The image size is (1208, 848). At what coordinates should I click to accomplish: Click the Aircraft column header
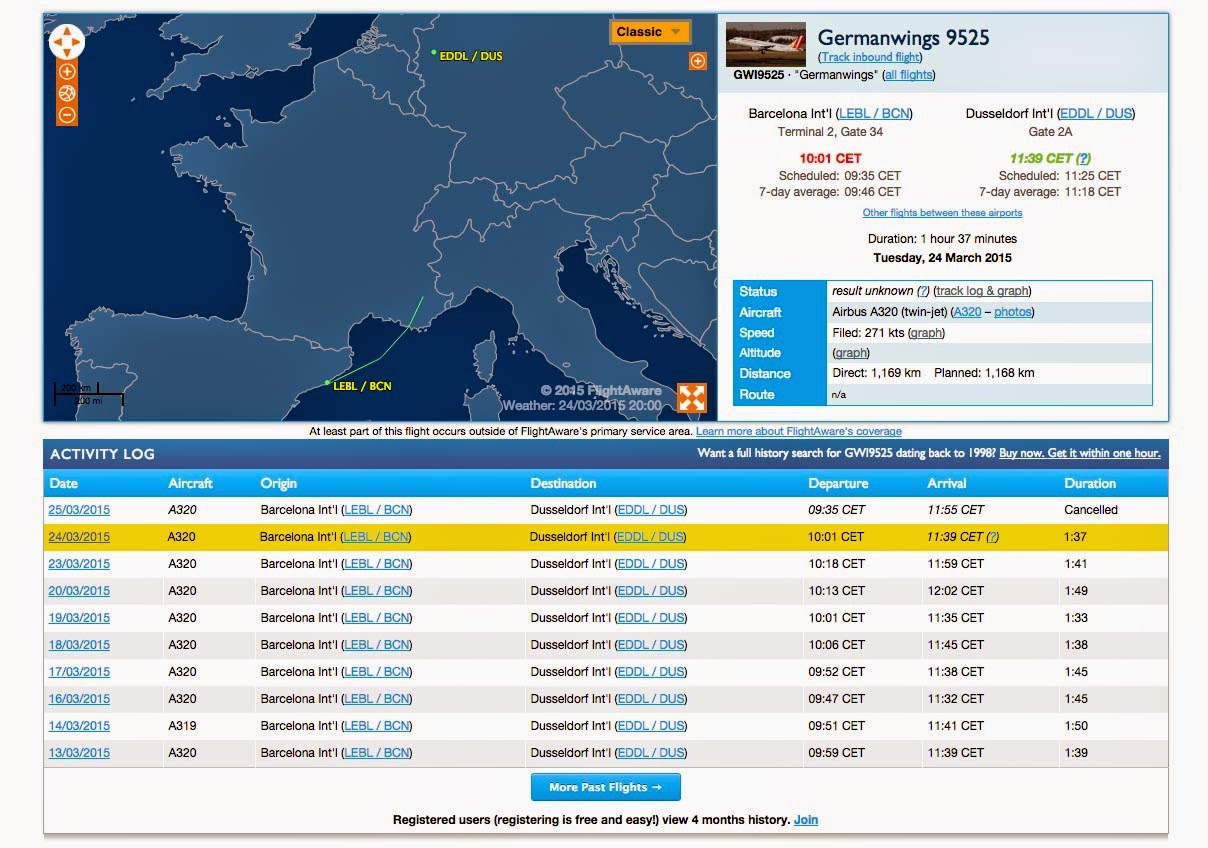click(190, 483)
